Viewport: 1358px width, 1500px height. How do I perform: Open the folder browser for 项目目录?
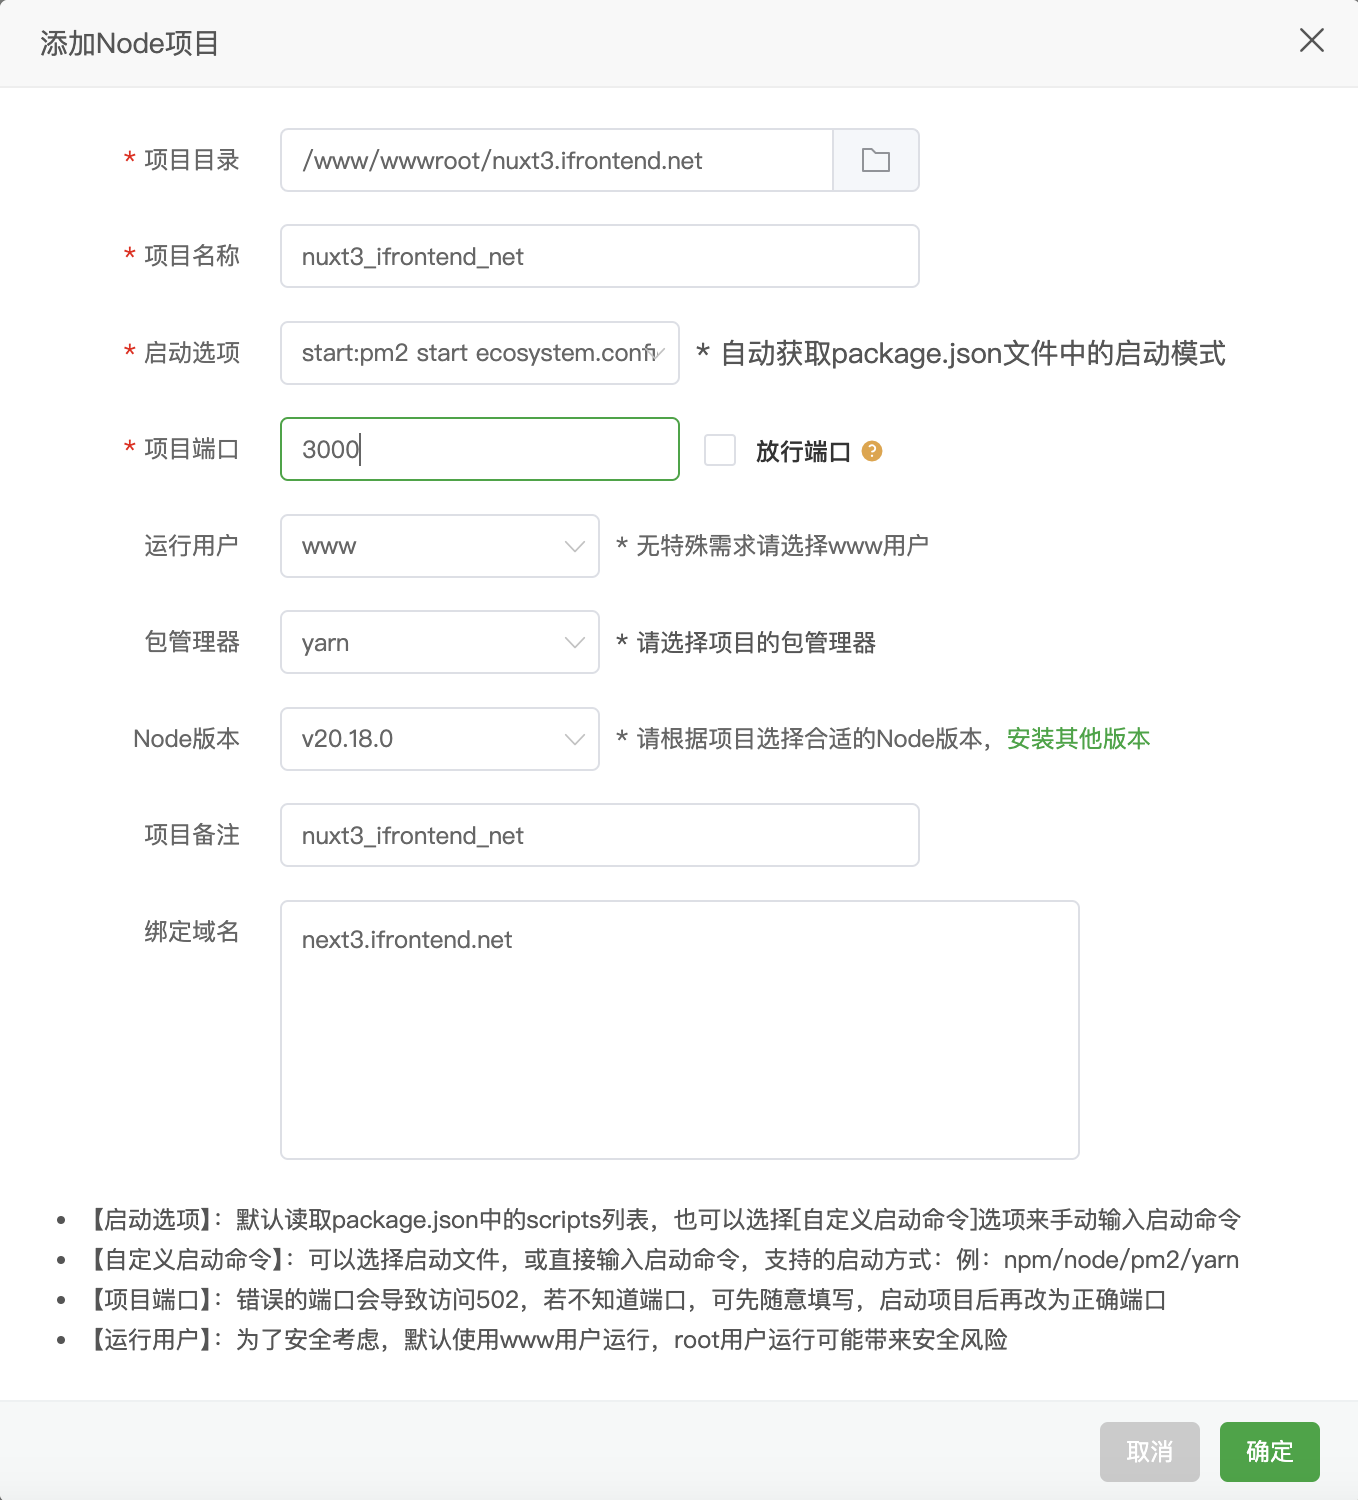pos(875,160)
